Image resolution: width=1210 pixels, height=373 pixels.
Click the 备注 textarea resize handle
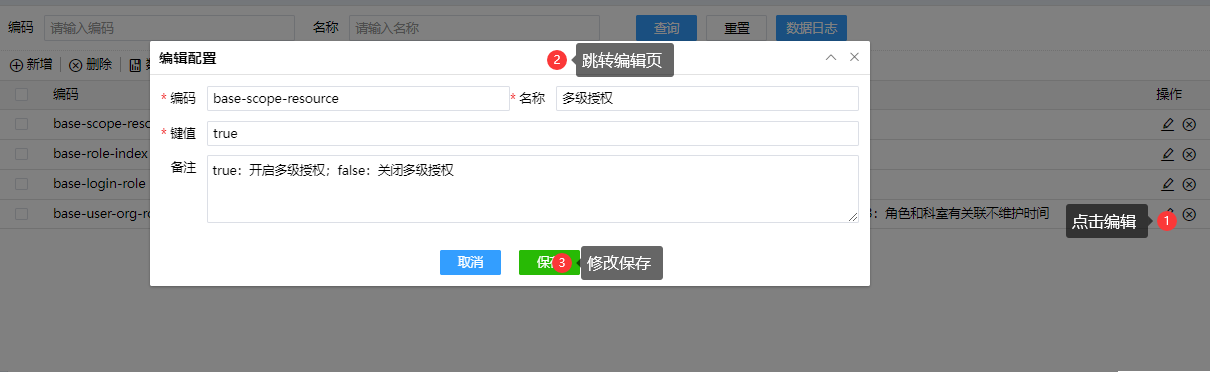click(x=853, y=217)
